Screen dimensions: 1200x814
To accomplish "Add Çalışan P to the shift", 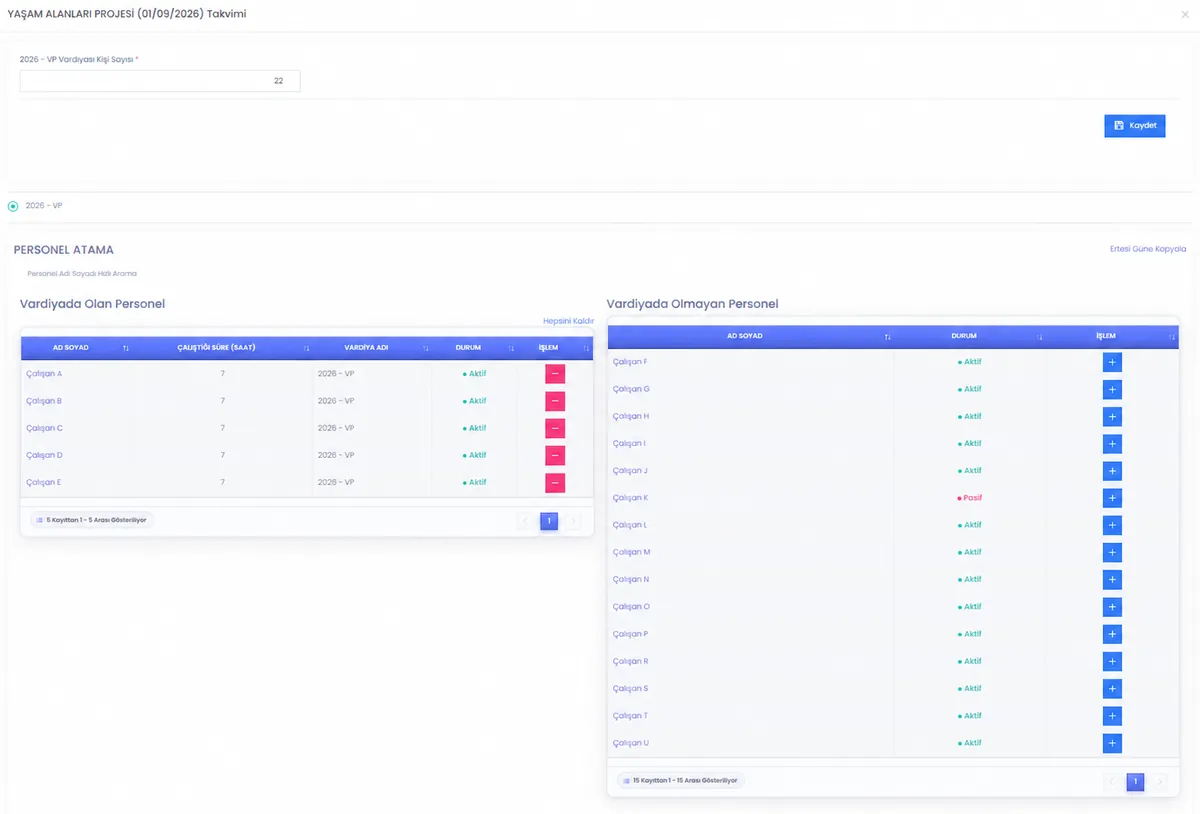I will click(1112, 634).
